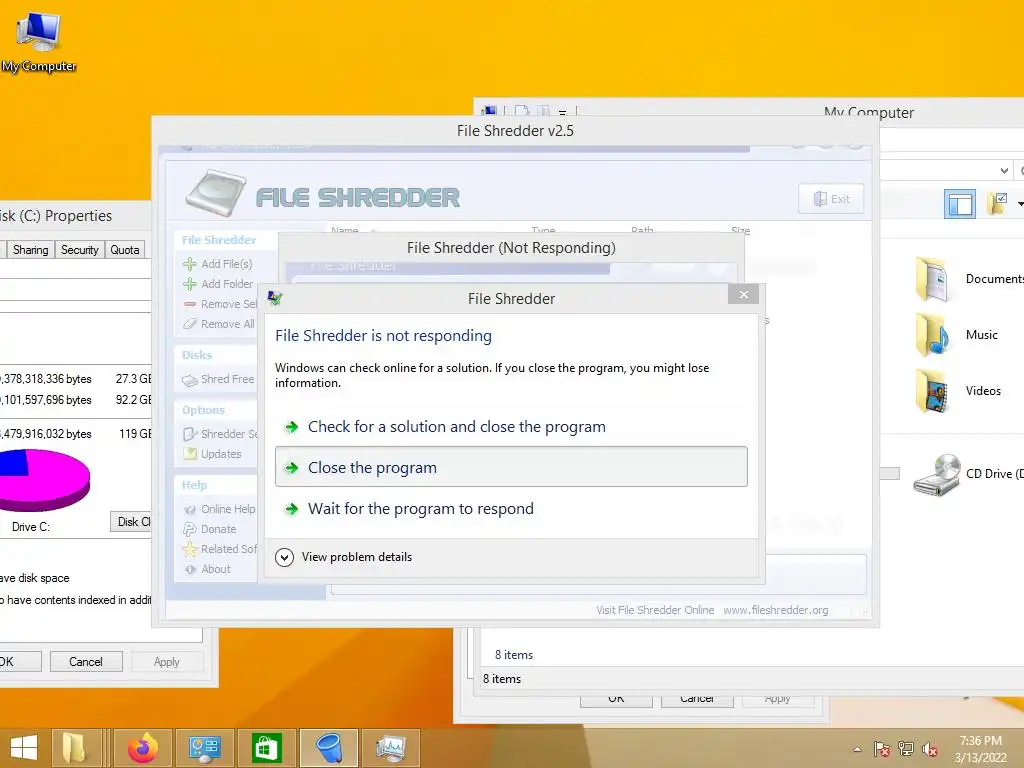The height and width of the screenshot is (768, 1024).
Task: Click My Computer desktop icon
Action: tap(39, 42)
